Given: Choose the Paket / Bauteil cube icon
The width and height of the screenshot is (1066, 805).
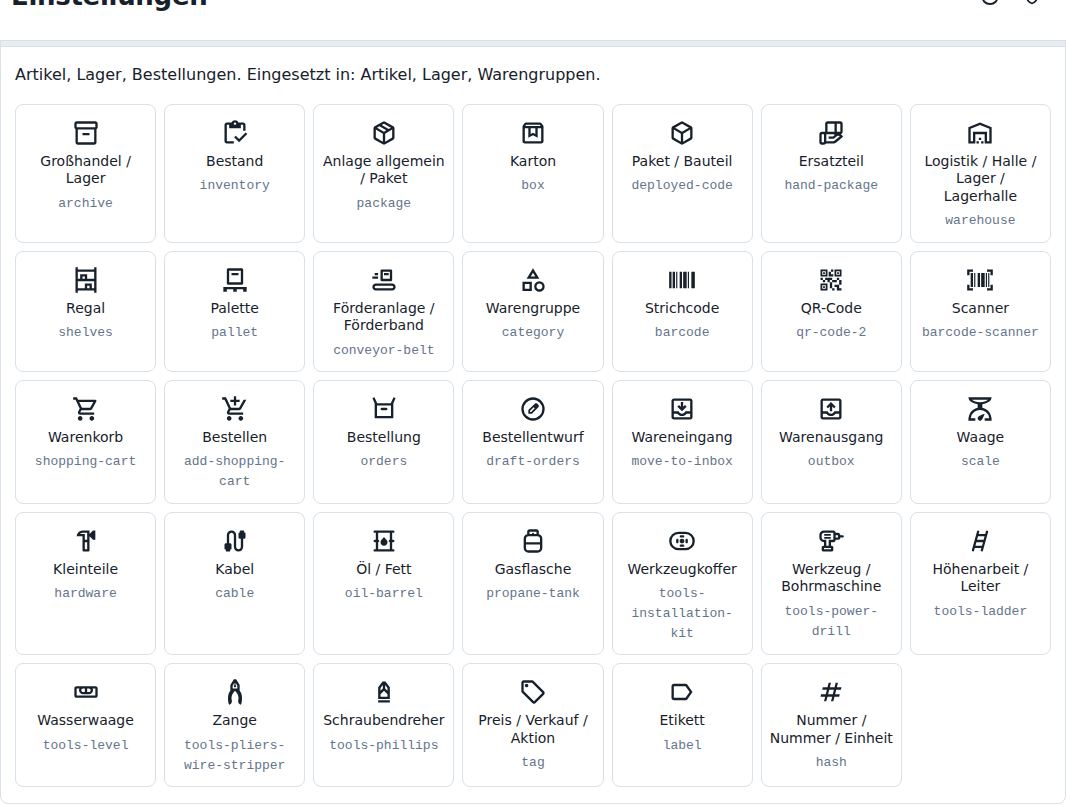Looking at the screenshot, I should [x=682, y=133].
